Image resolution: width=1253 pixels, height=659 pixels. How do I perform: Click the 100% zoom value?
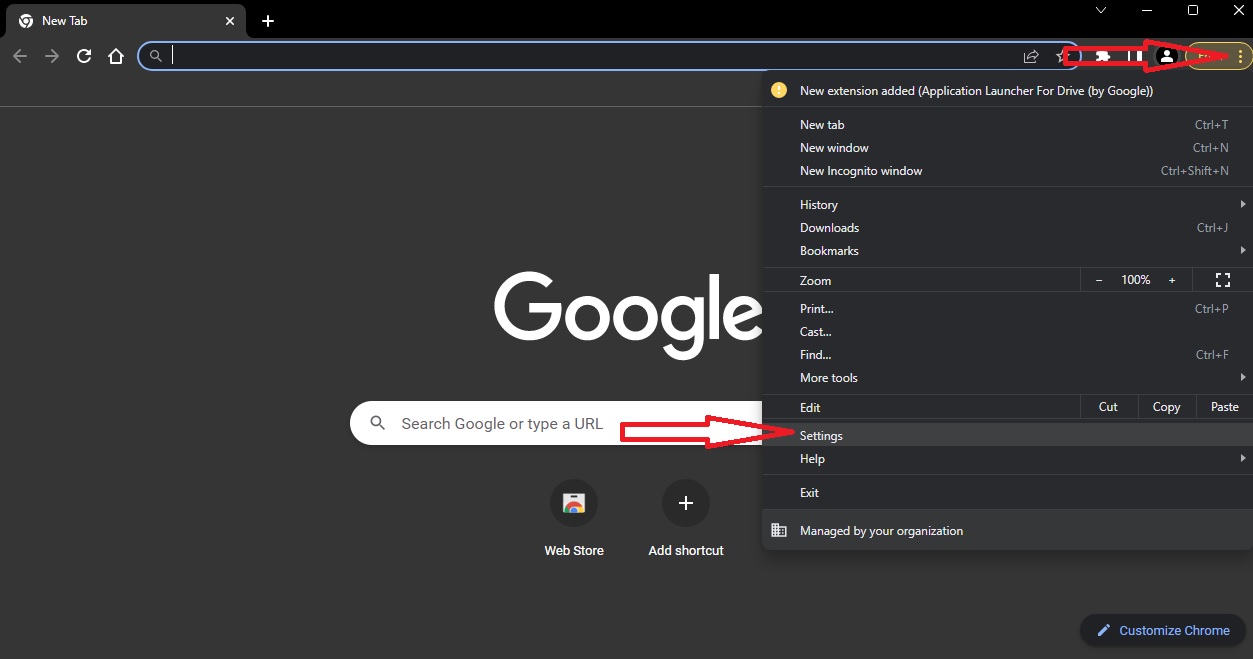pyautogui.click(x=1135, y=280)
